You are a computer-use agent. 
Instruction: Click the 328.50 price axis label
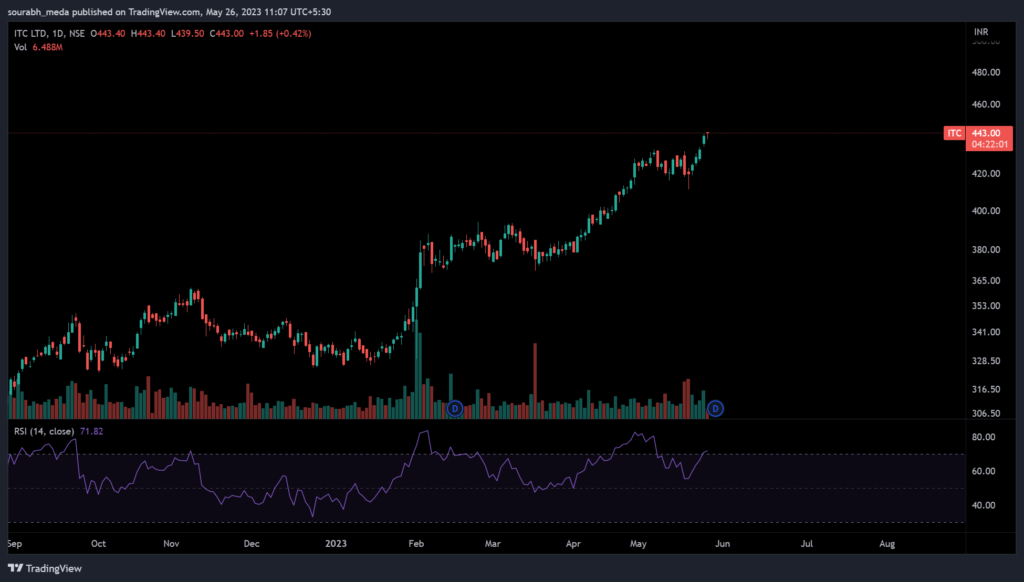pos(986,361)
